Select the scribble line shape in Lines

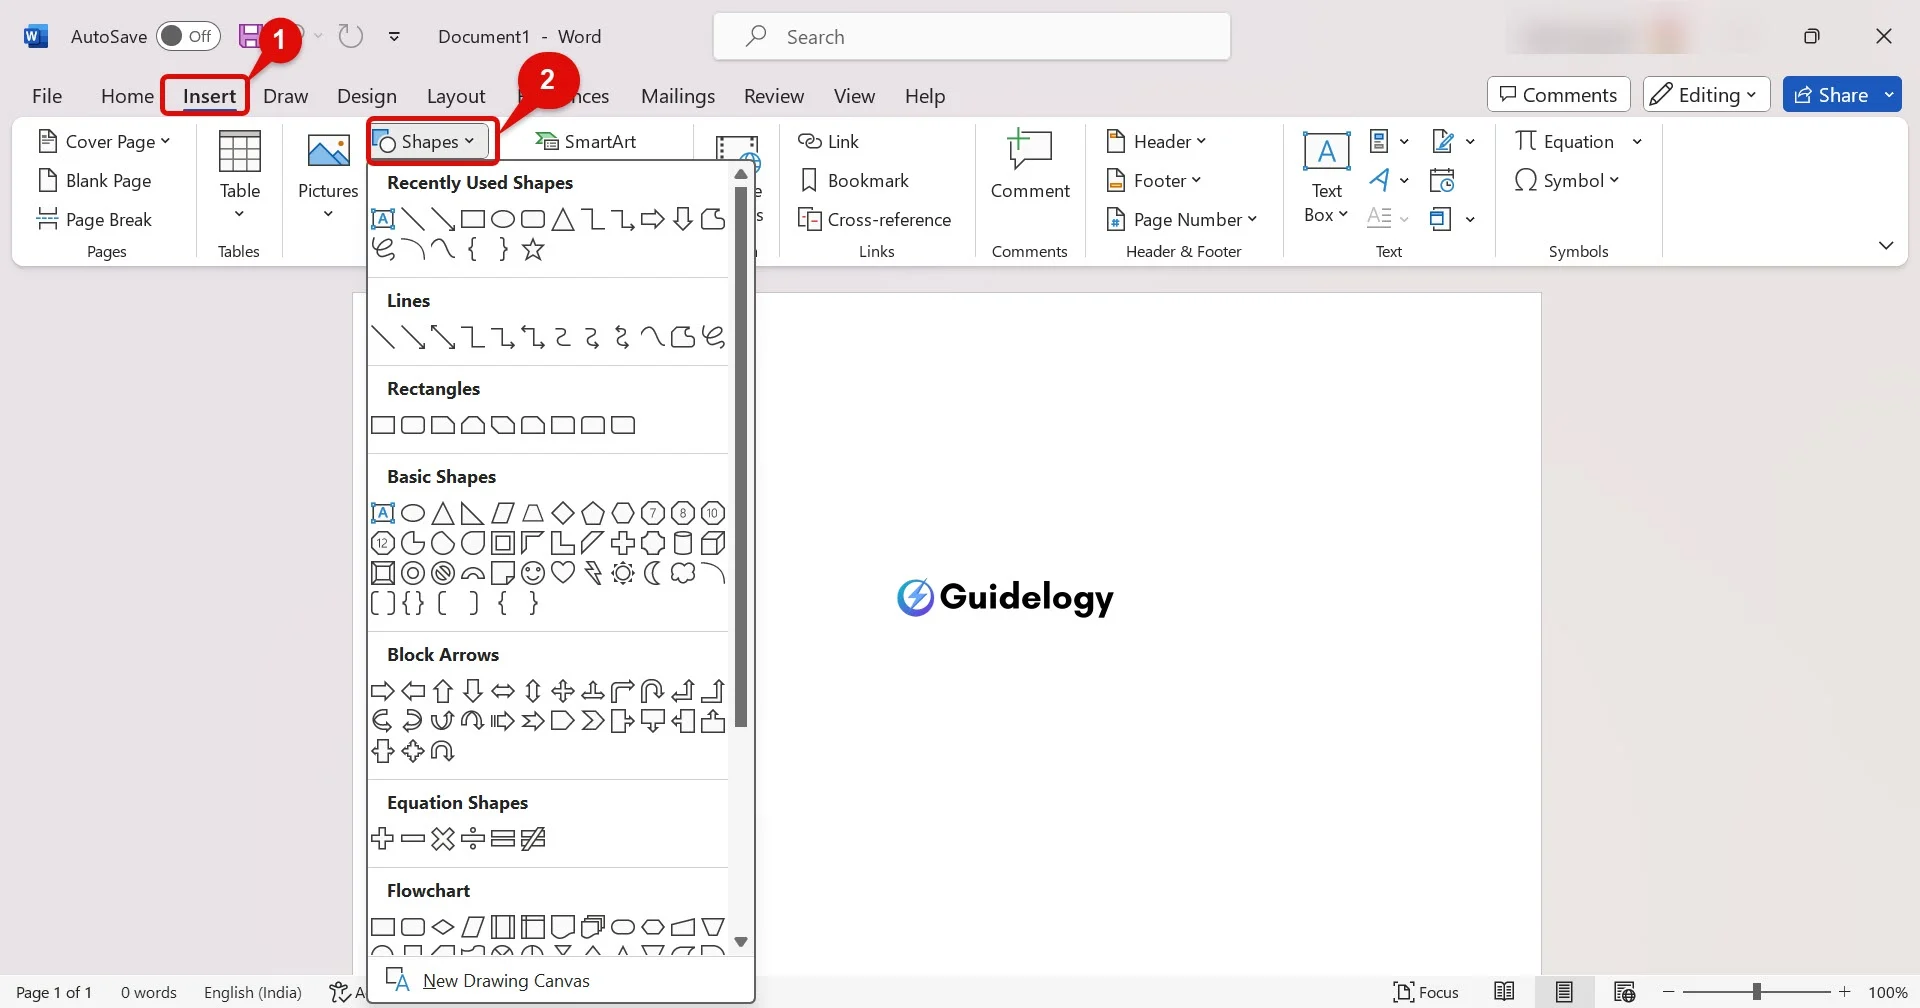[713, 337]
